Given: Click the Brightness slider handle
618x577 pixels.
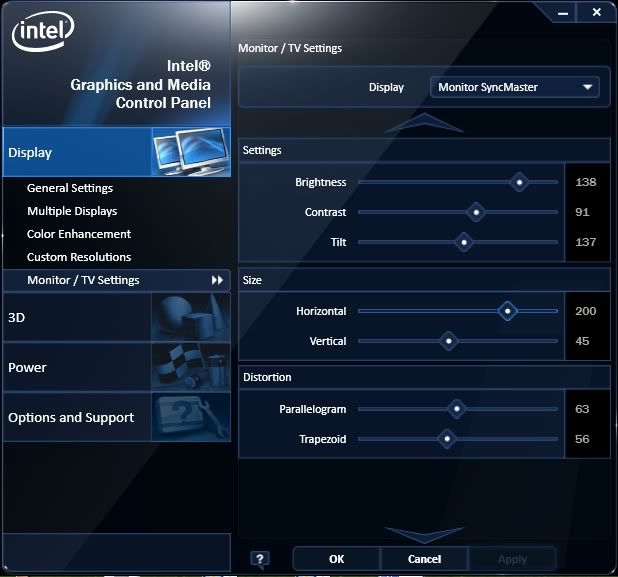Looking at the screenshot, I should point(519,182).
